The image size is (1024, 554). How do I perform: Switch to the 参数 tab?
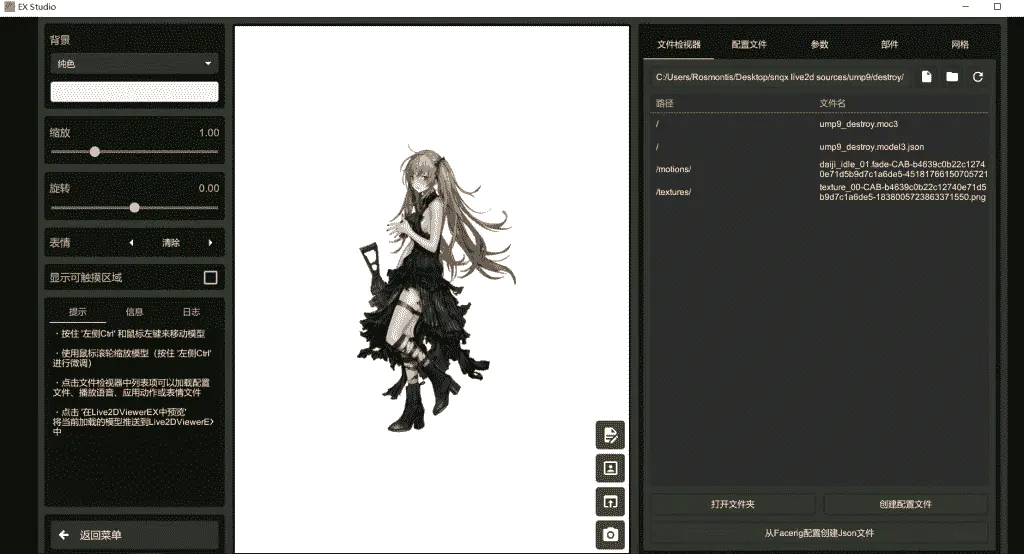819,44
